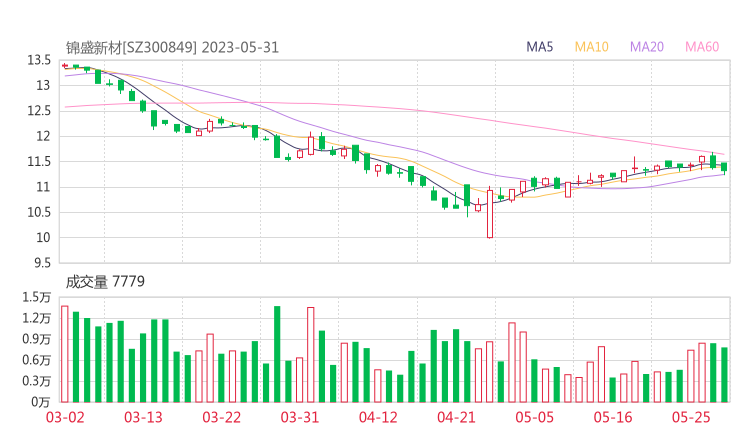Click the 12.5 price axis label

pos(39,111)
